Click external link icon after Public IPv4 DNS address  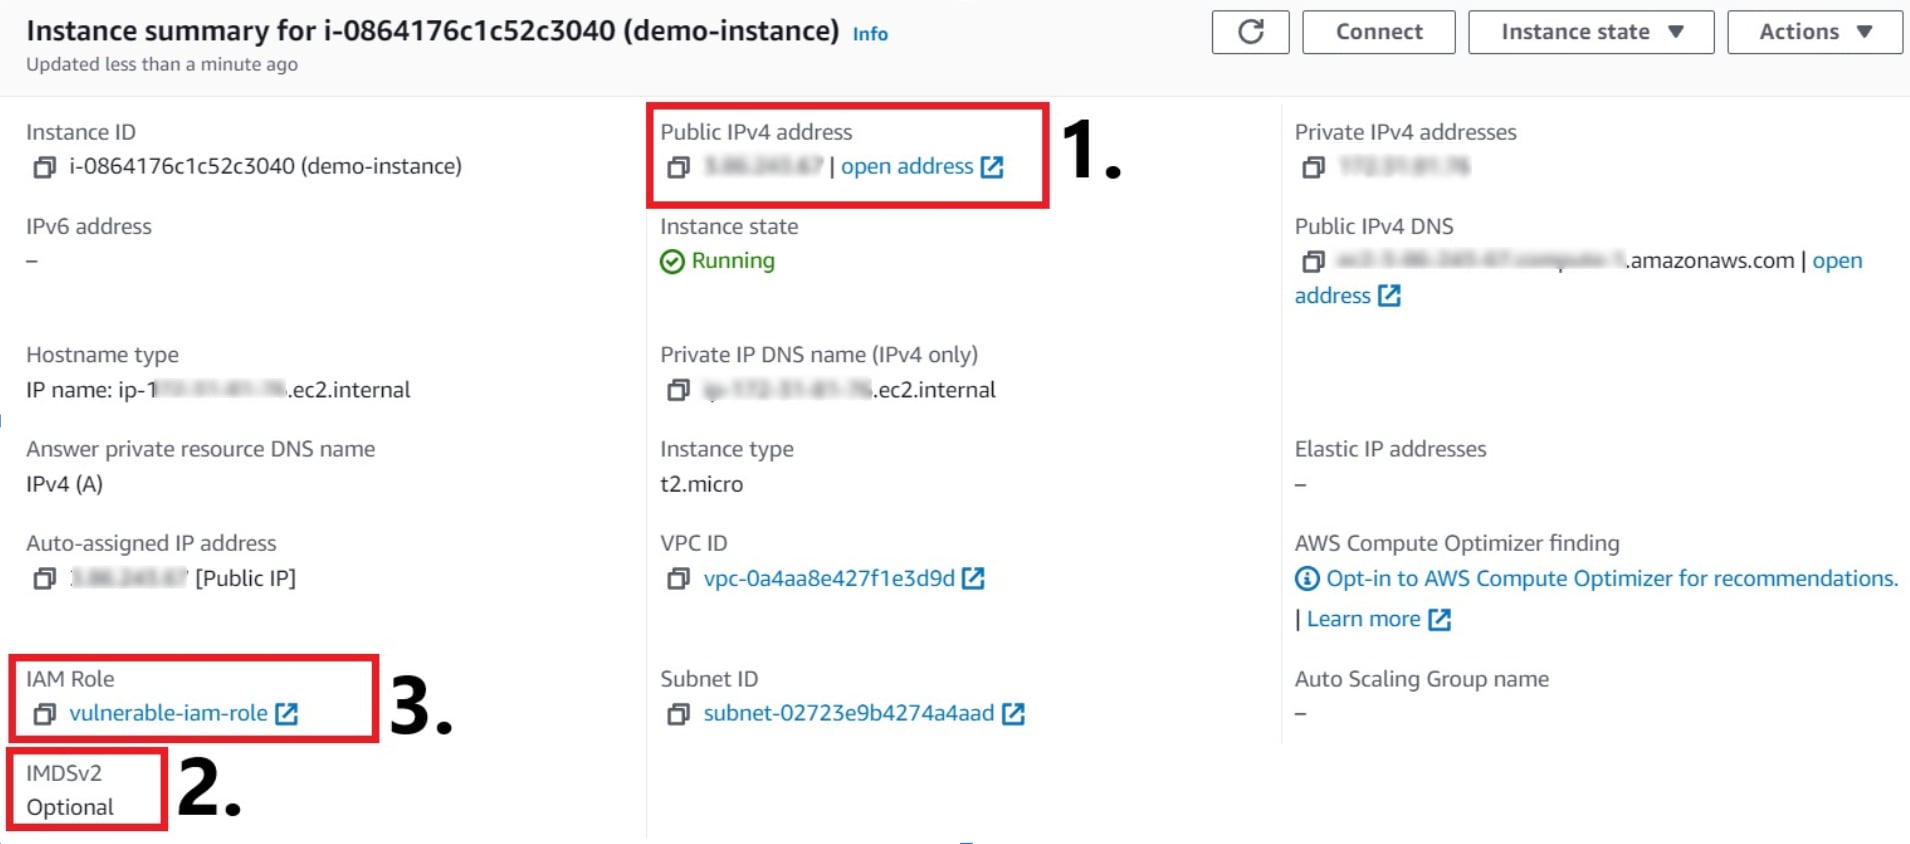click(x=1389, y=296)
